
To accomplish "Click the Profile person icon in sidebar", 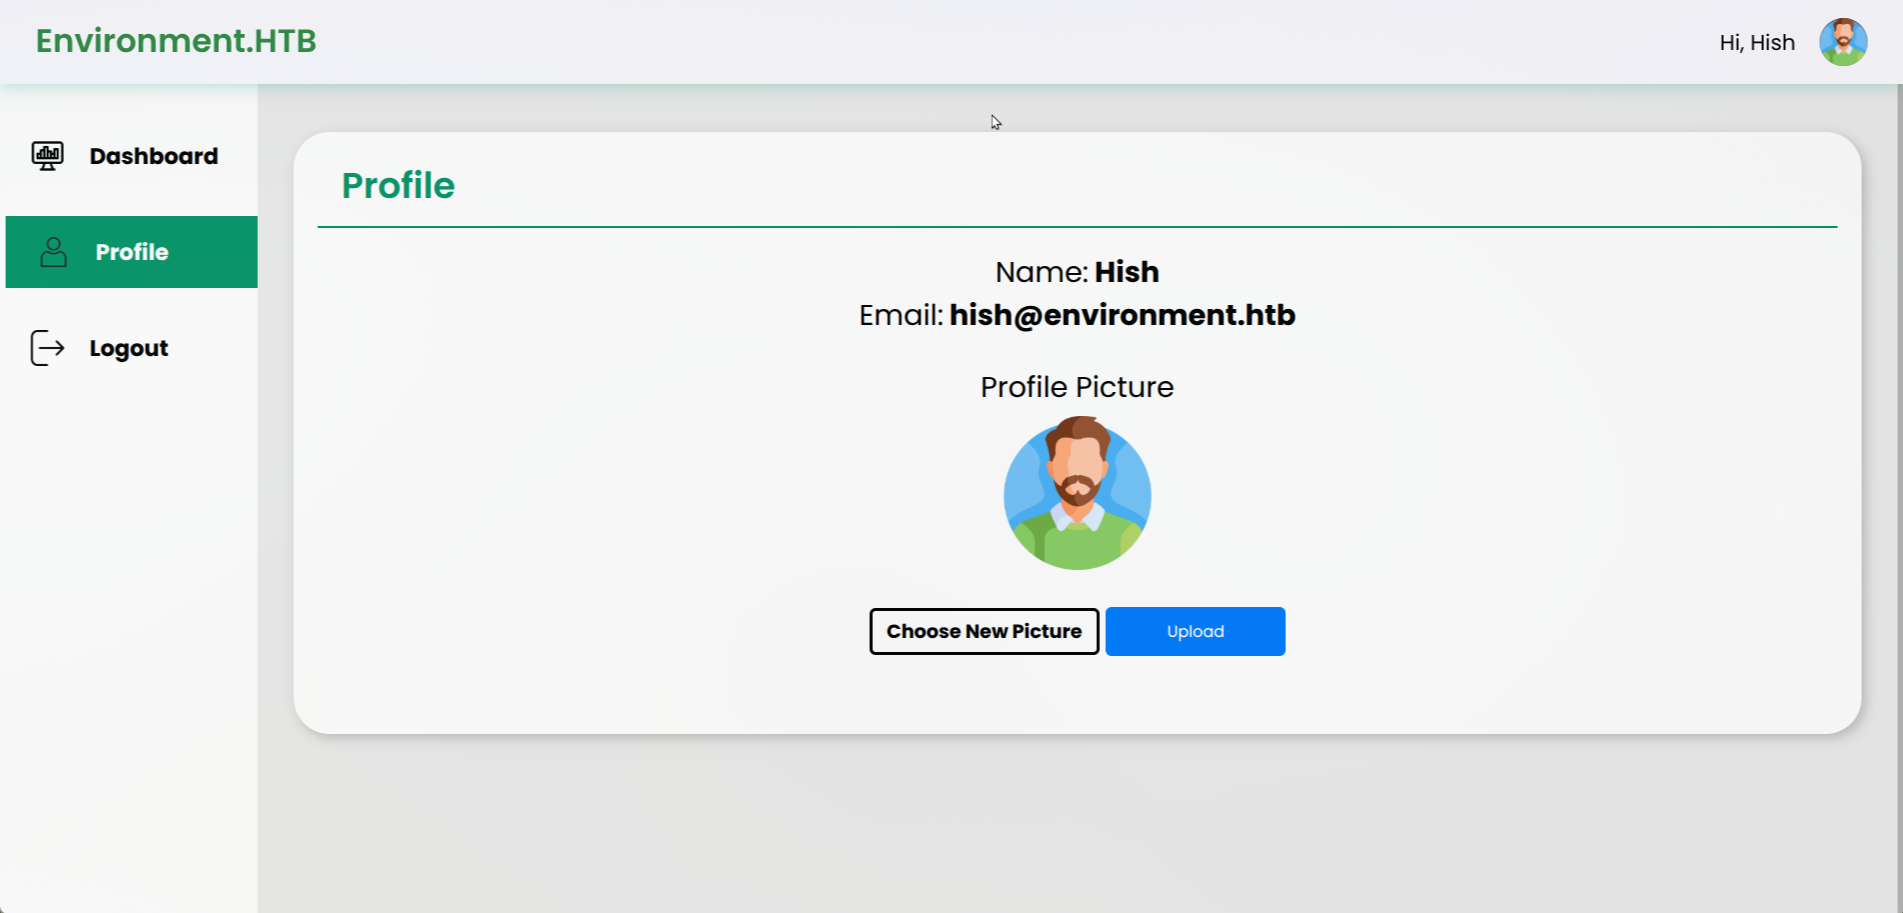I will click(53, 252).
